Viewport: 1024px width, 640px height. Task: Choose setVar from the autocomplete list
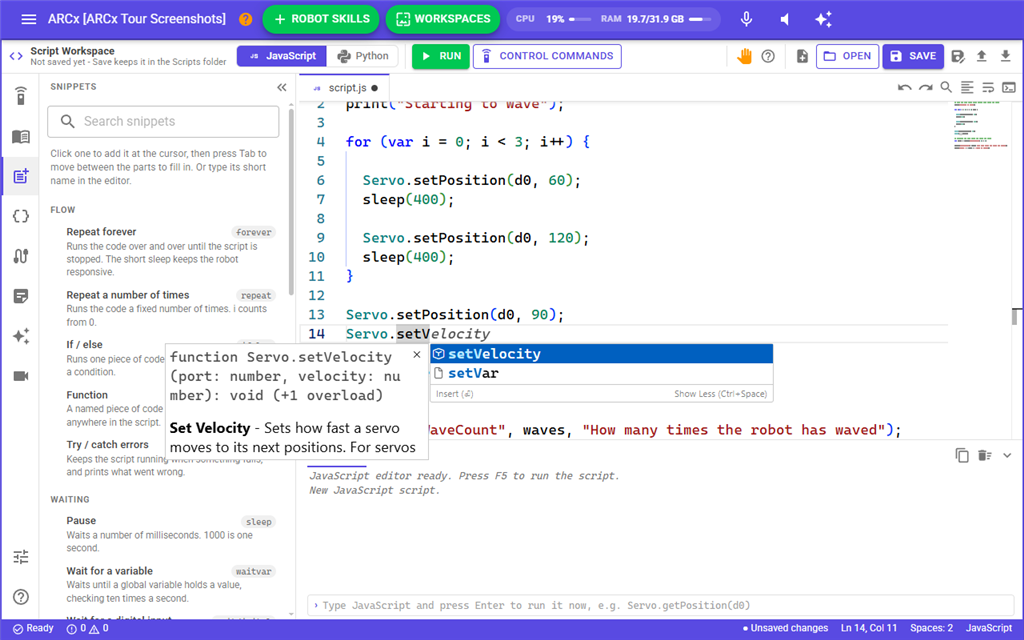click(601, 373)
